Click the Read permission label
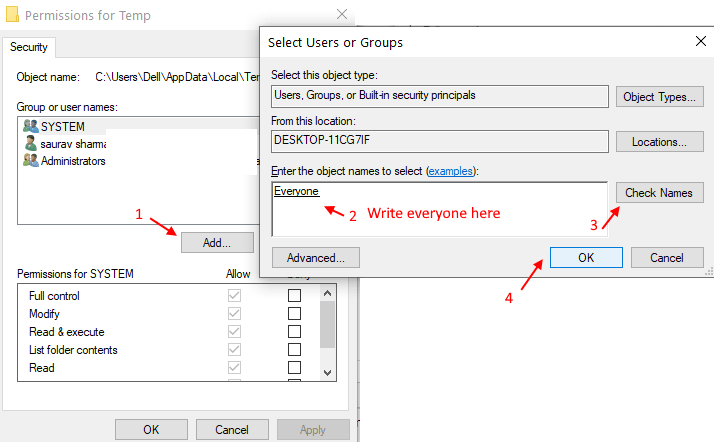714x442 pixels. 41,368
